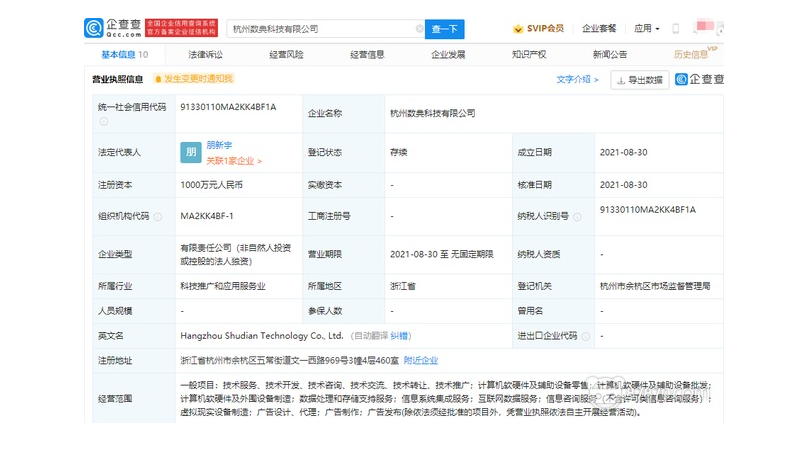800x450 pixels.
Task: Switch to the 企业发展 tab
Action: click(448, 55)
